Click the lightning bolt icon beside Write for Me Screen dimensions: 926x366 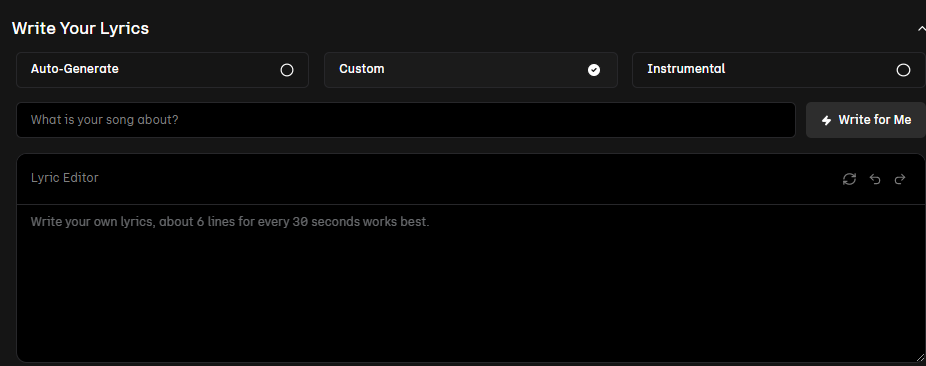[826, 120]
